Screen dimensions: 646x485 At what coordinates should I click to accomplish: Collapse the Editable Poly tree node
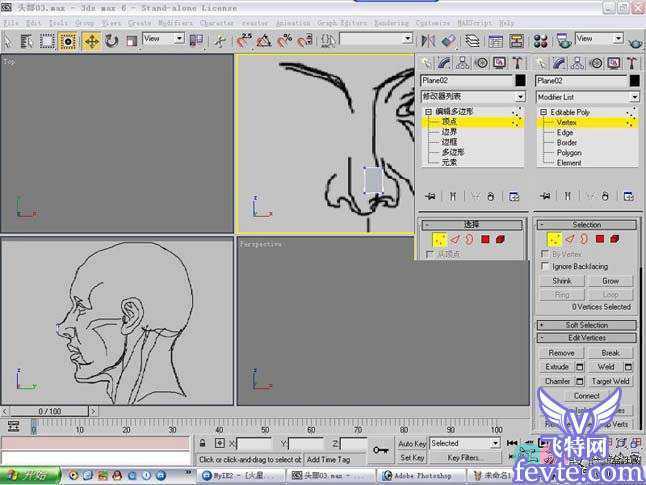pos(543,112)
